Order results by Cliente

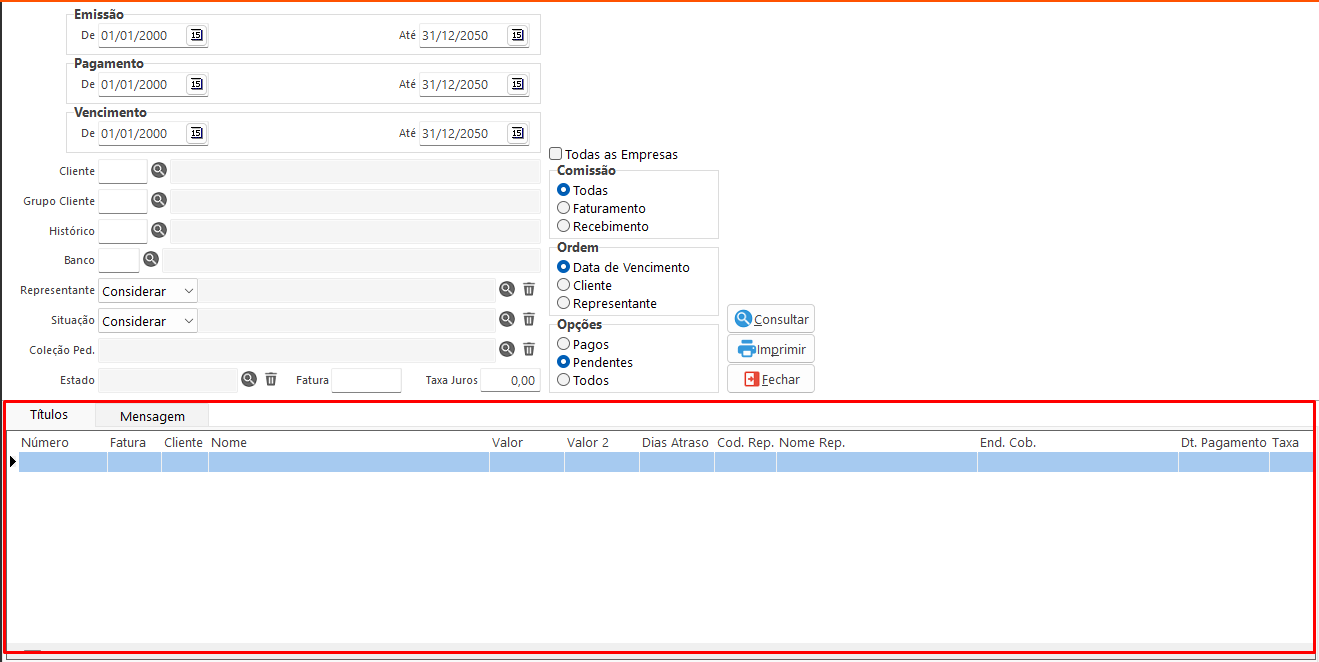pyautogui.click(x=564, y=285)
